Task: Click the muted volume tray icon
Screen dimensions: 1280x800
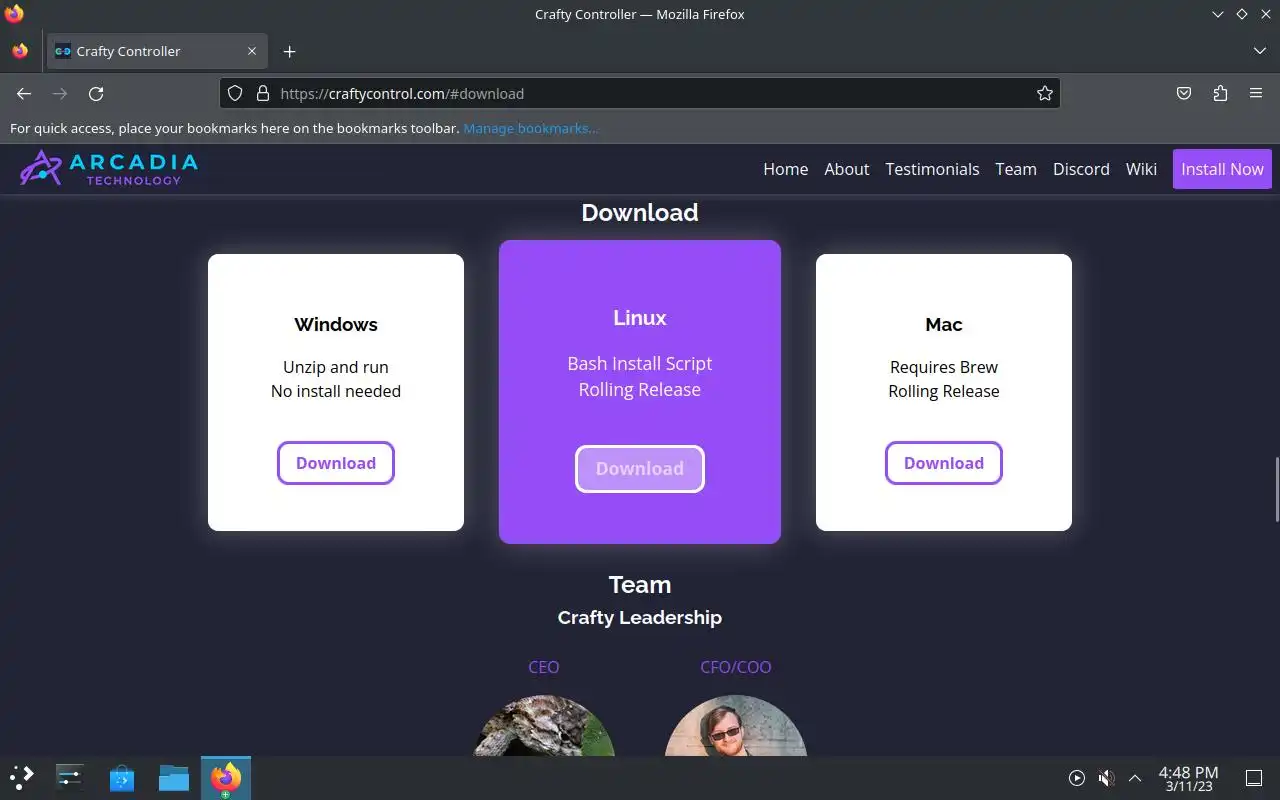Action: (x=1106, y=778)
